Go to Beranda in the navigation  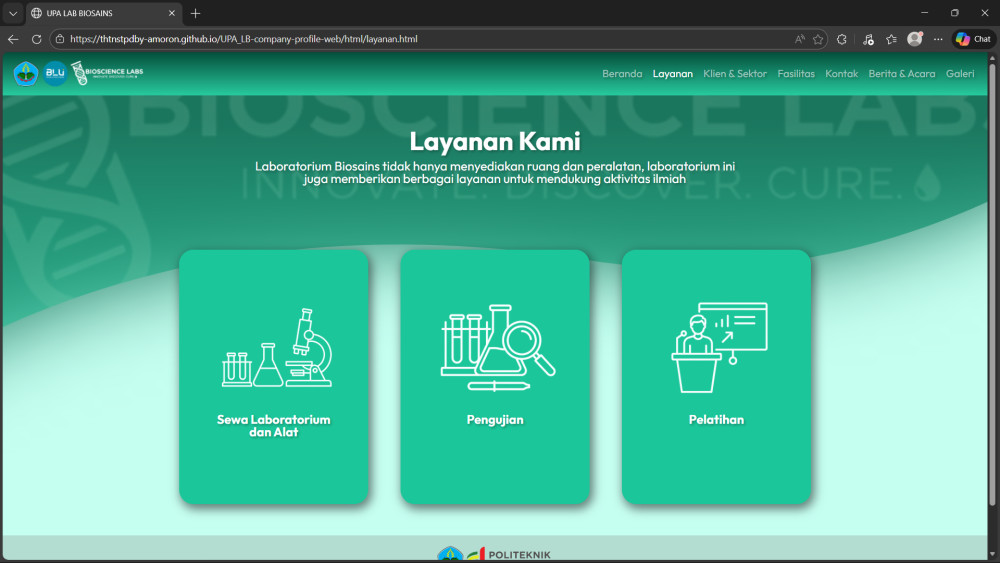pos(622,74)
